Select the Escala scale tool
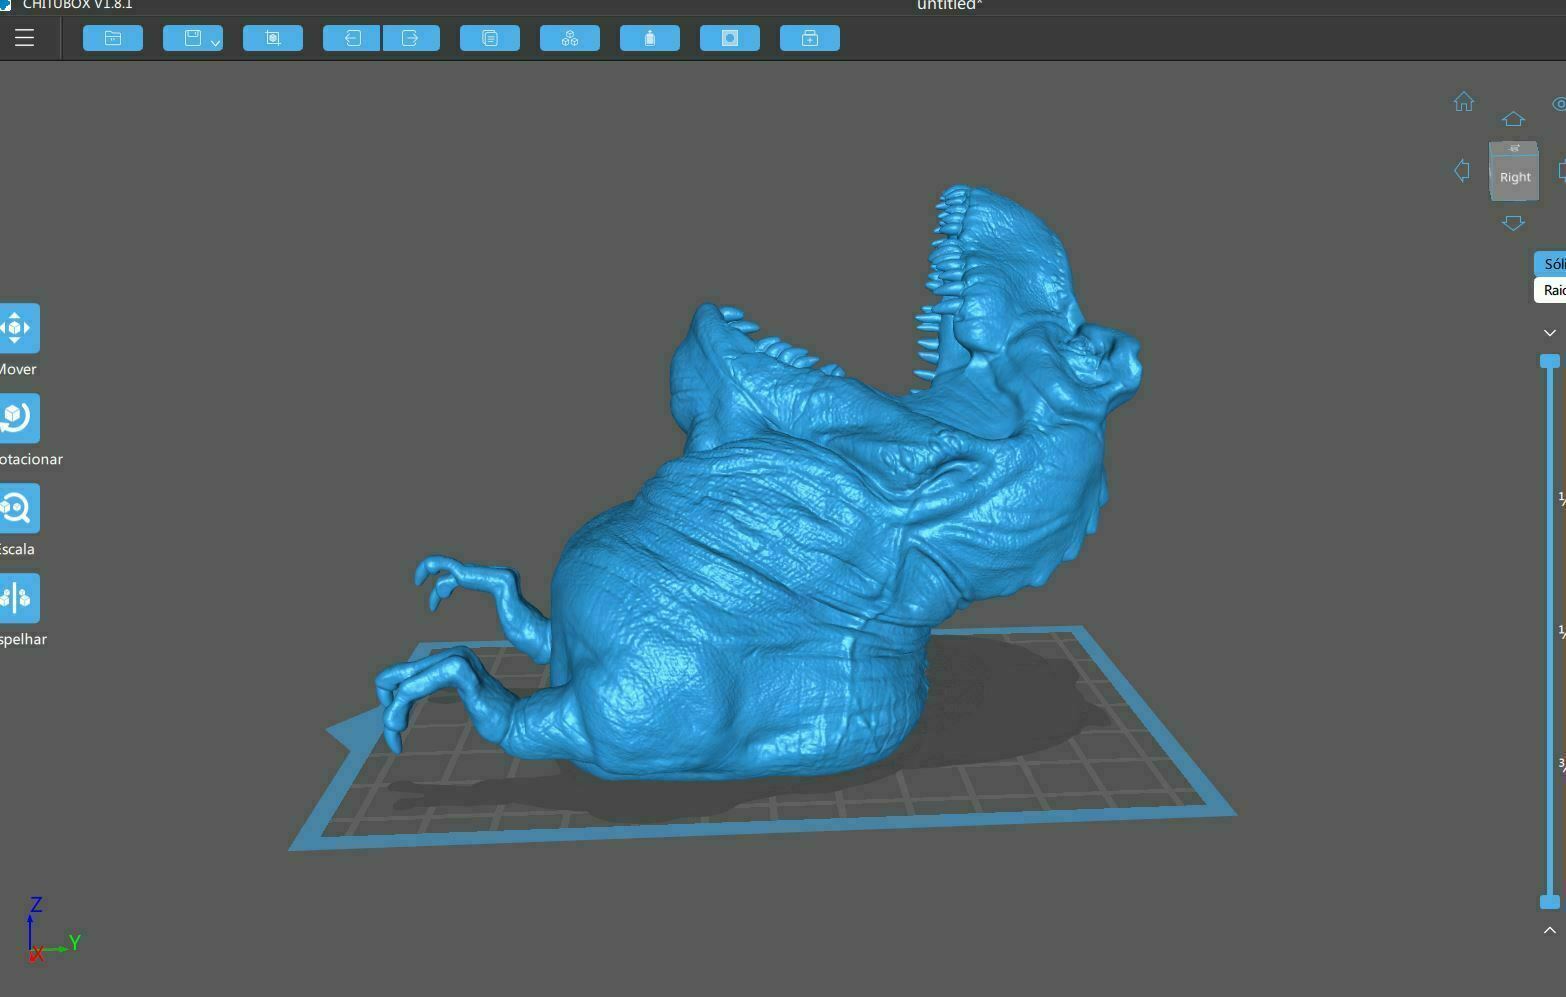1566x997 pixels. tap(18, 508)
